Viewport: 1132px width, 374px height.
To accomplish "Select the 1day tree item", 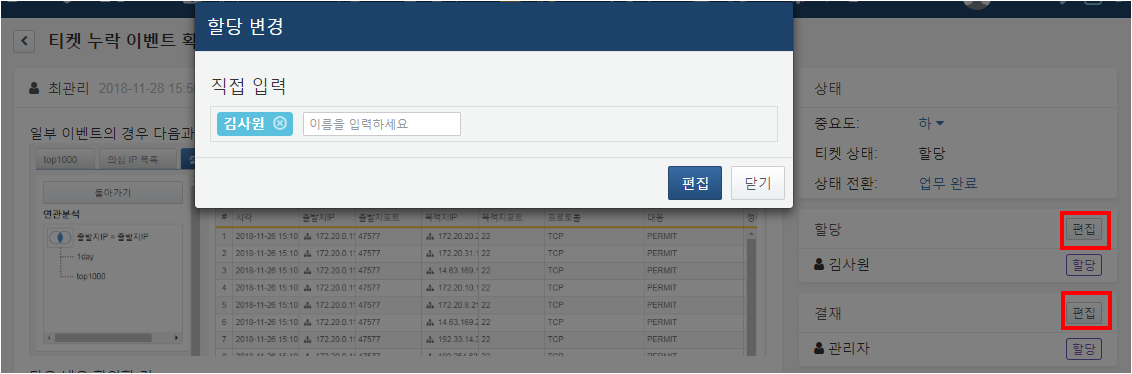I will (x=84, y=256).
